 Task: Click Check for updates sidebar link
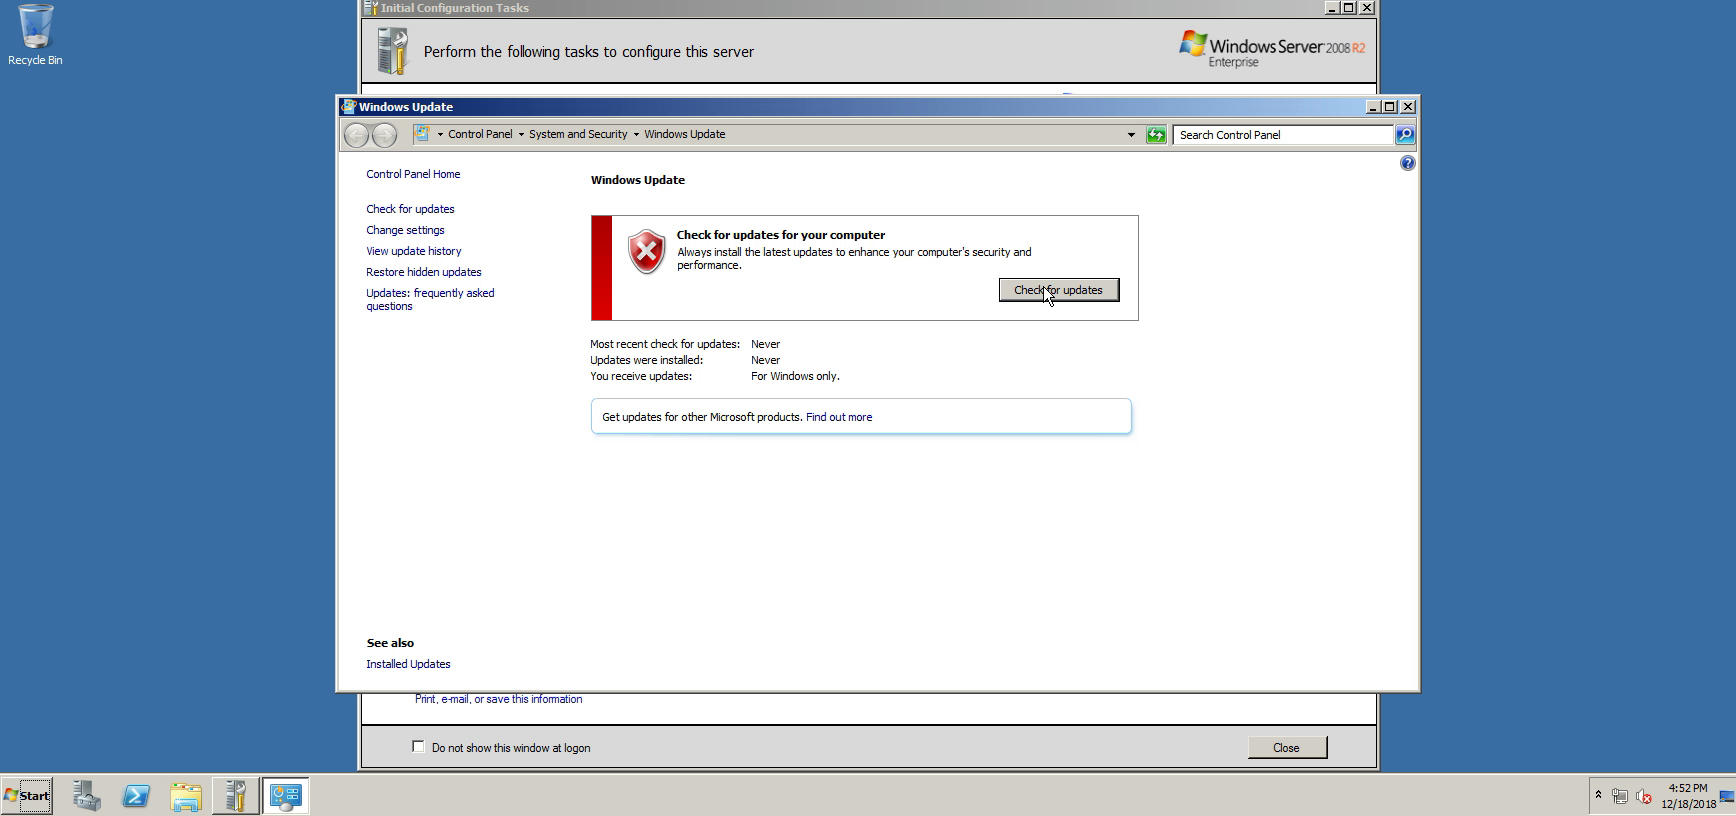pos(410,209)
